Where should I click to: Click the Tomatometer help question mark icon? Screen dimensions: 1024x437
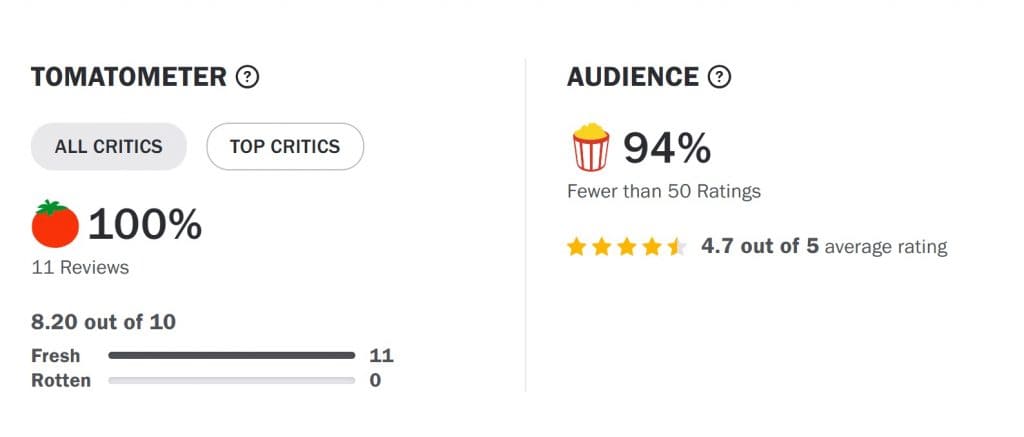pos(248,77)
